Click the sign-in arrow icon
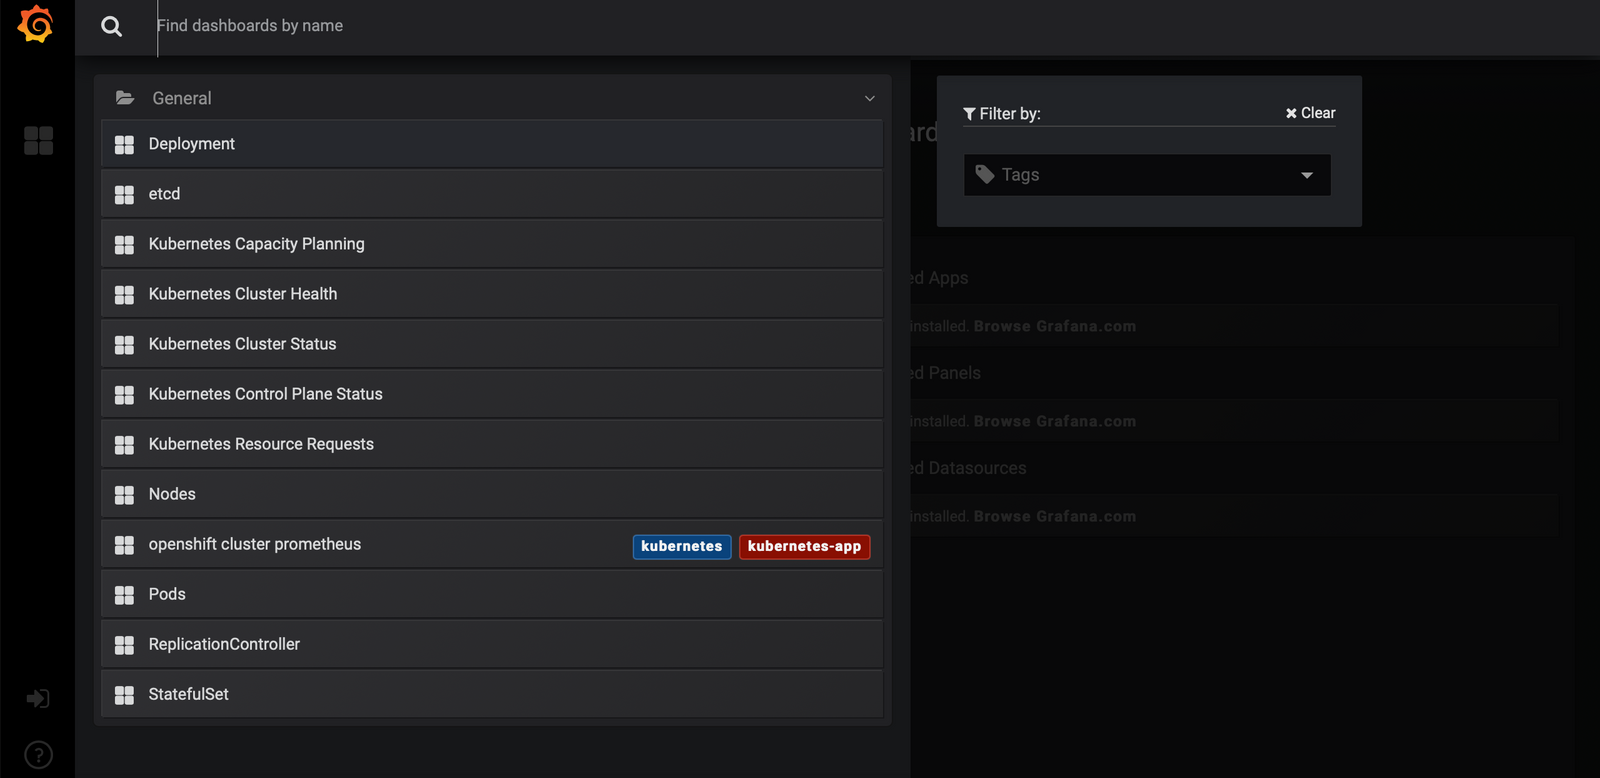 coord(38,698)
